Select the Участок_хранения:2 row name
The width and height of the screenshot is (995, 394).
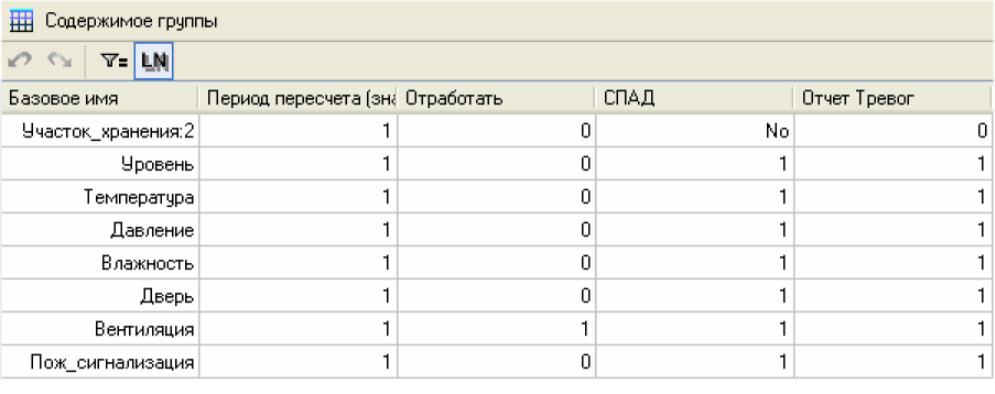101,131
